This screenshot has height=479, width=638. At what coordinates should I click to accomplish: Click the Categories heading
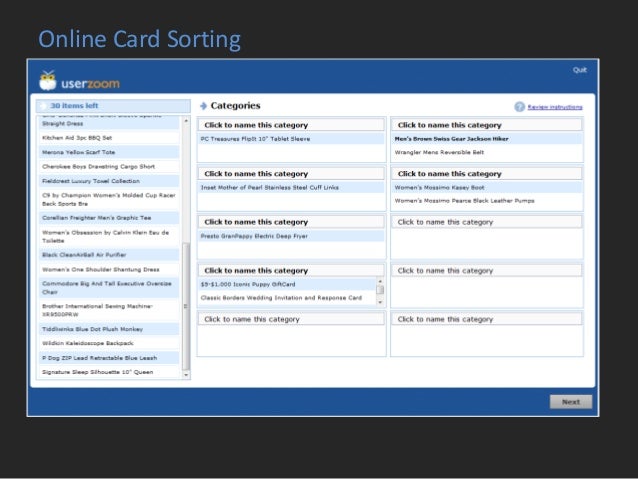tap(236, 106)
